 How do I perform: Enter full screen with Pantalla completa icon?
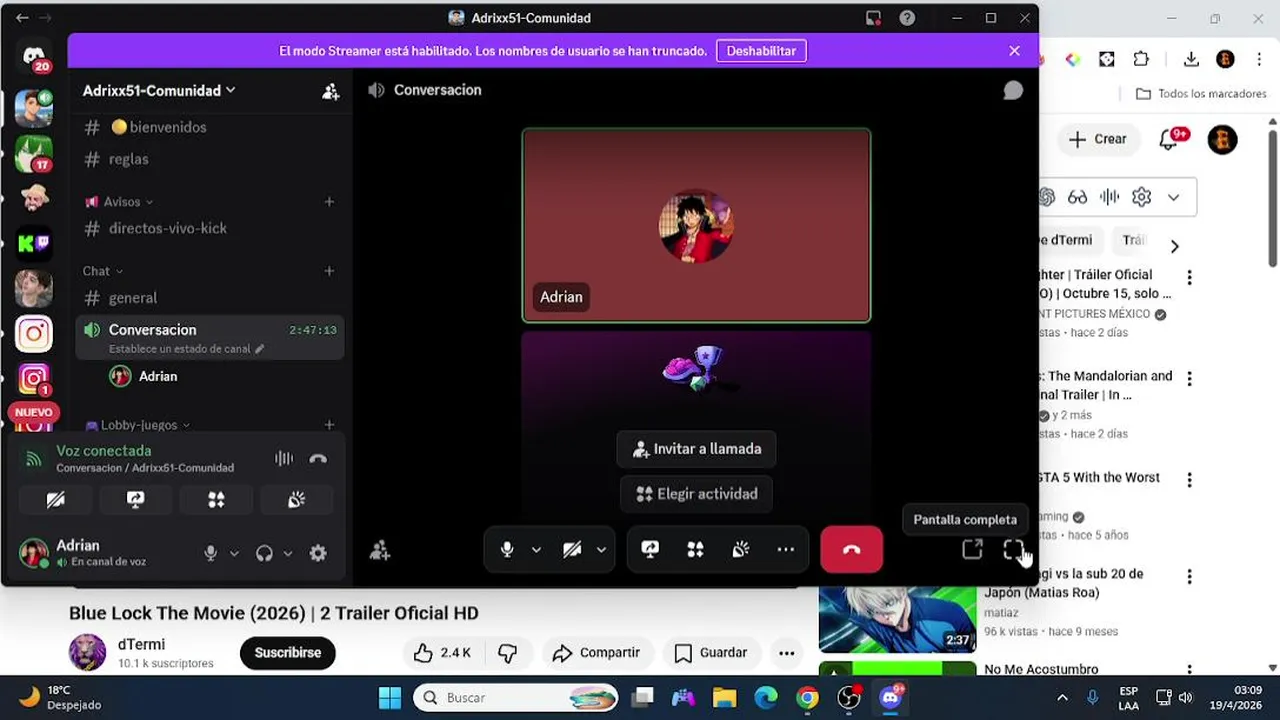[x=1013, y=549]
